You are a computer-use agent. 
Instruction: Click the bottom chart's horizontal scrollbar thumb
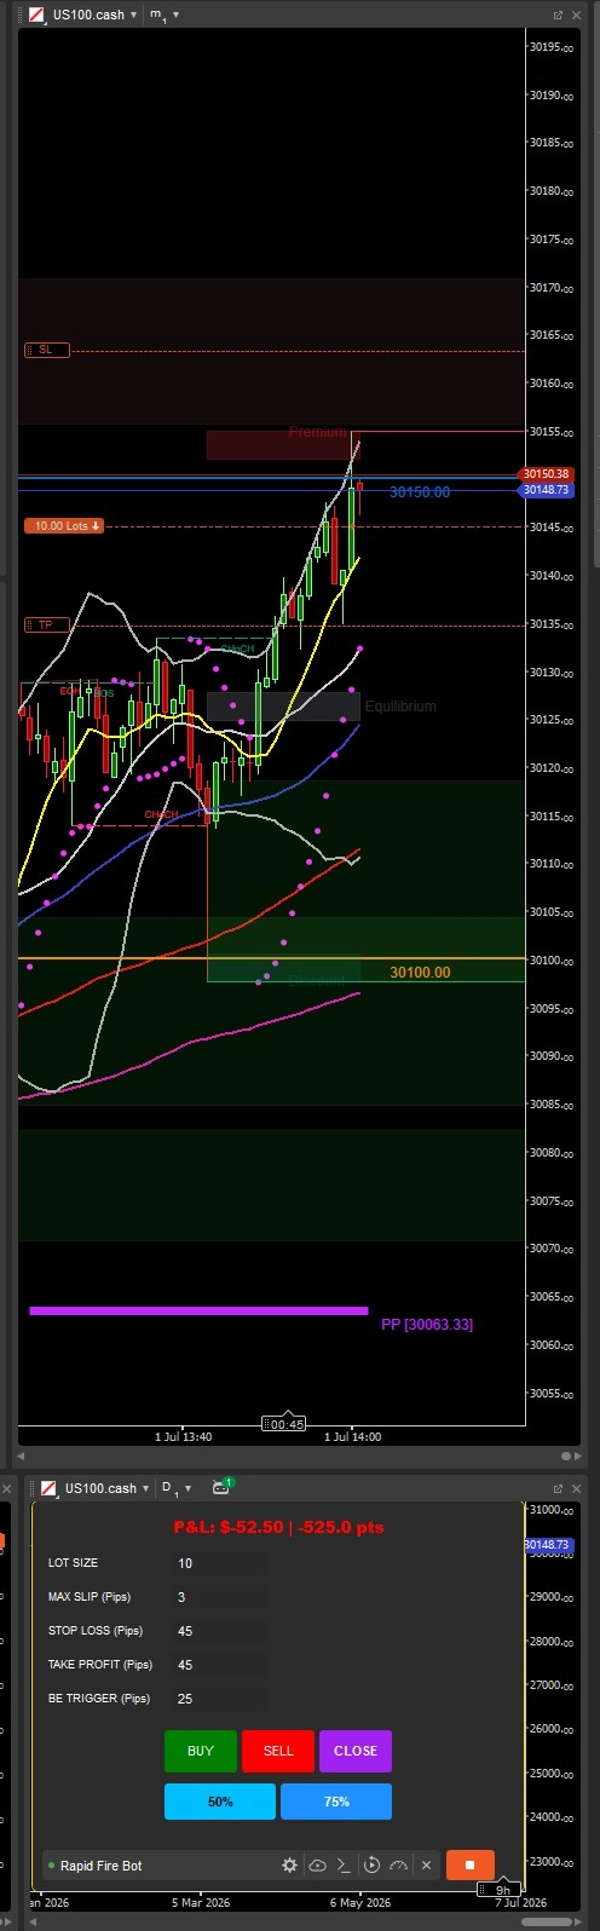pyautogui.click(x=547, y=1922)
